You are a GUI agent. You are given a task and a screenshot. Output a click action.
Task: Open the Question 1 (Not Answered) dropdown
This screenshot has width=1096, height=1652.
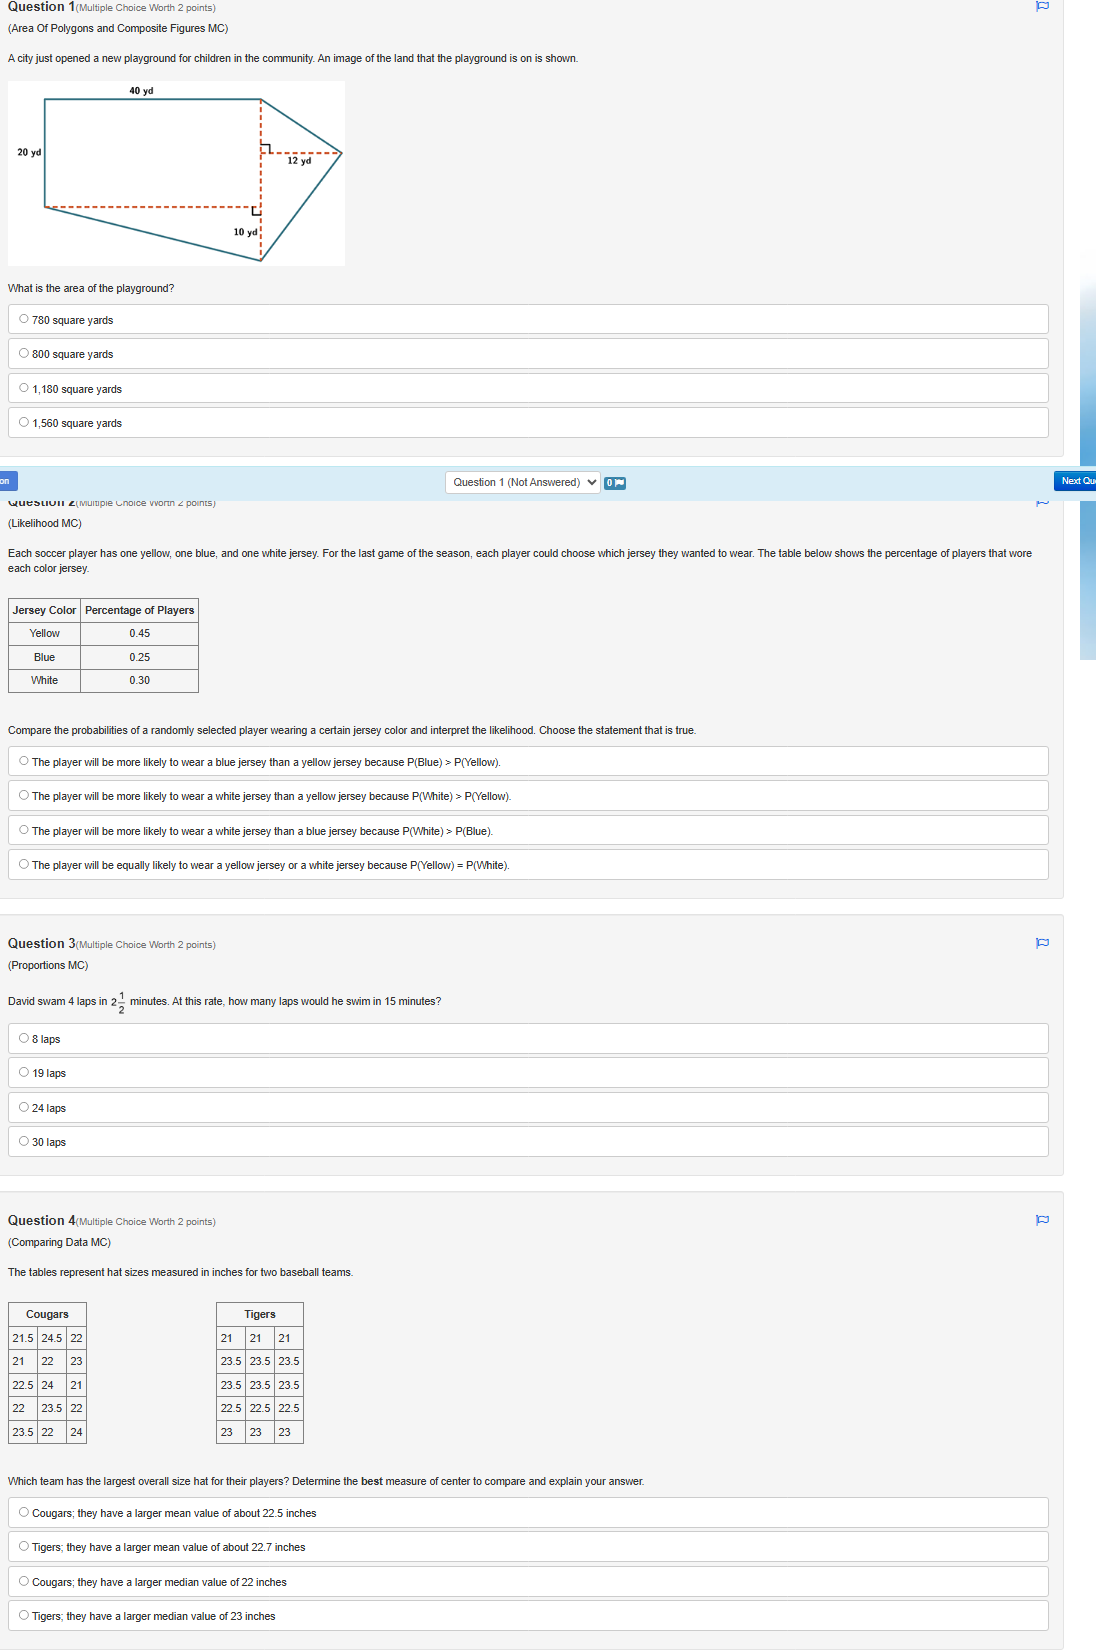tap(522, 482)
